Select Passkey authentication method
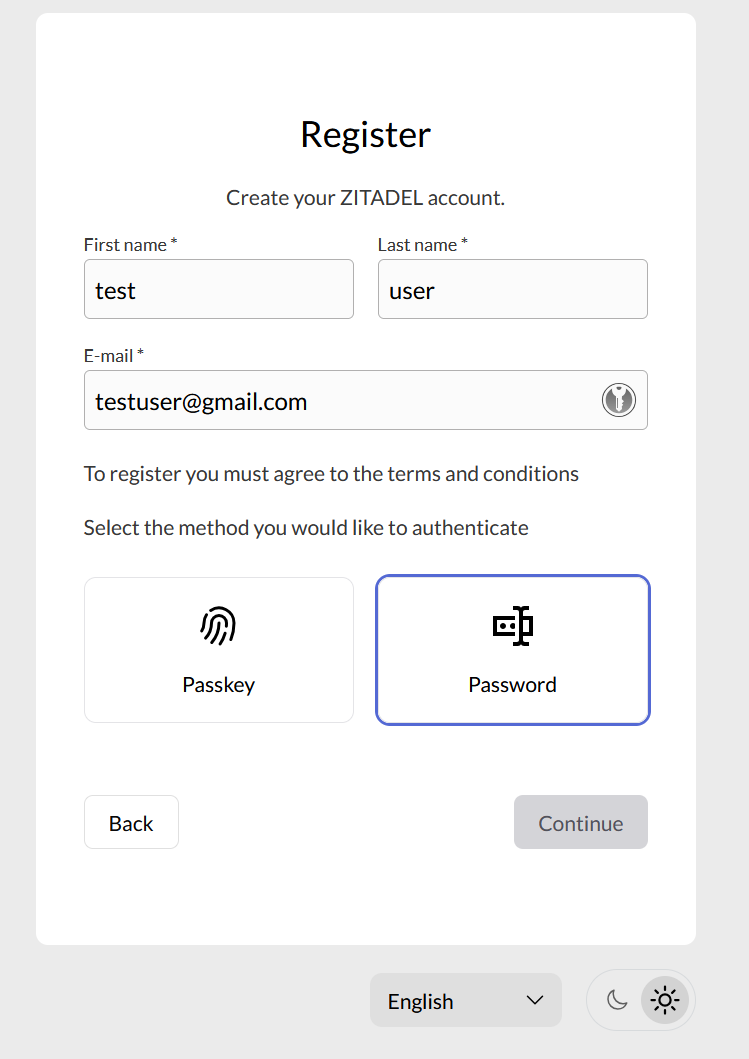Image resolution: width=749 pixels, height=1059 pixels. point(219,650)
